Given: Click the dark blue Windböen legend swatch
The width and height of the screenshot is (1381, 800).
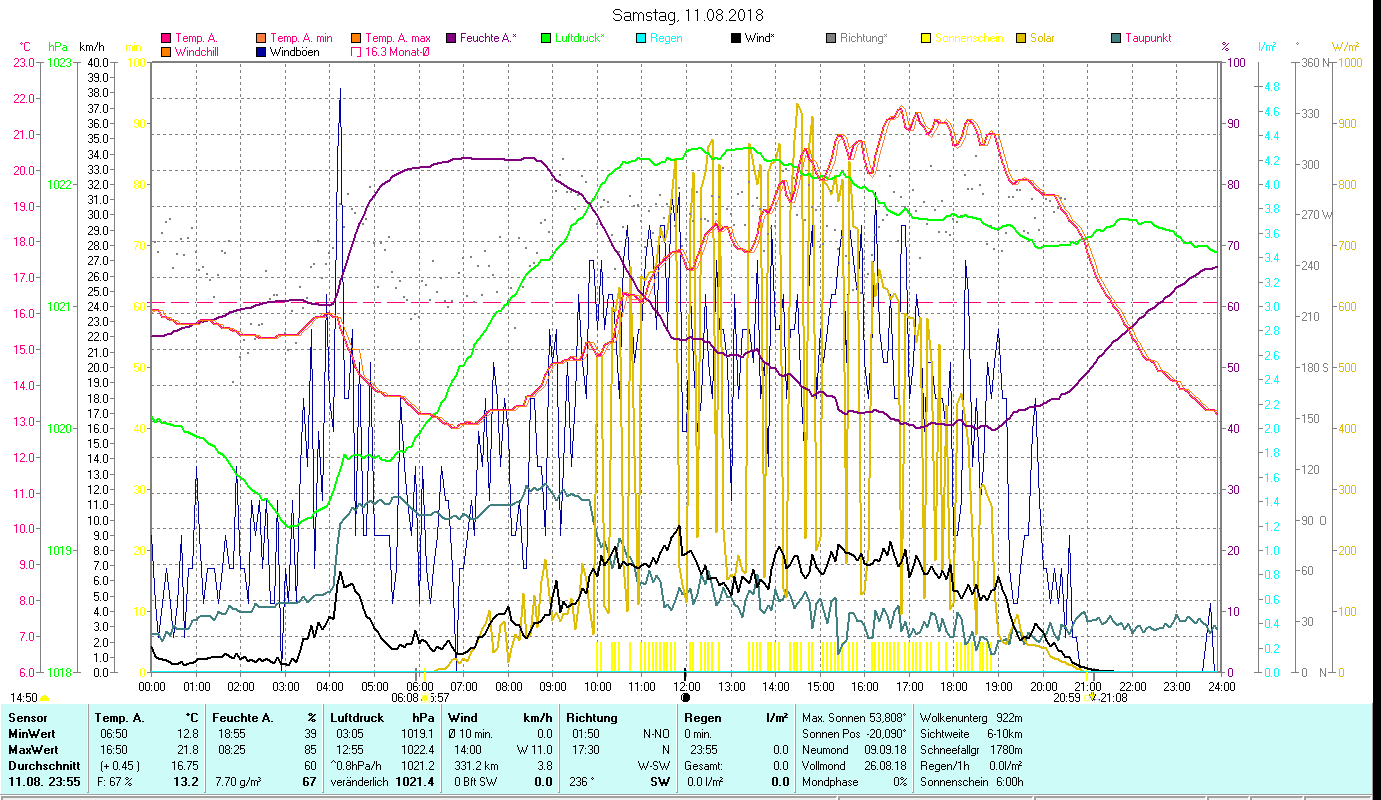Looking at the screenshot, I should click(262, 51).
